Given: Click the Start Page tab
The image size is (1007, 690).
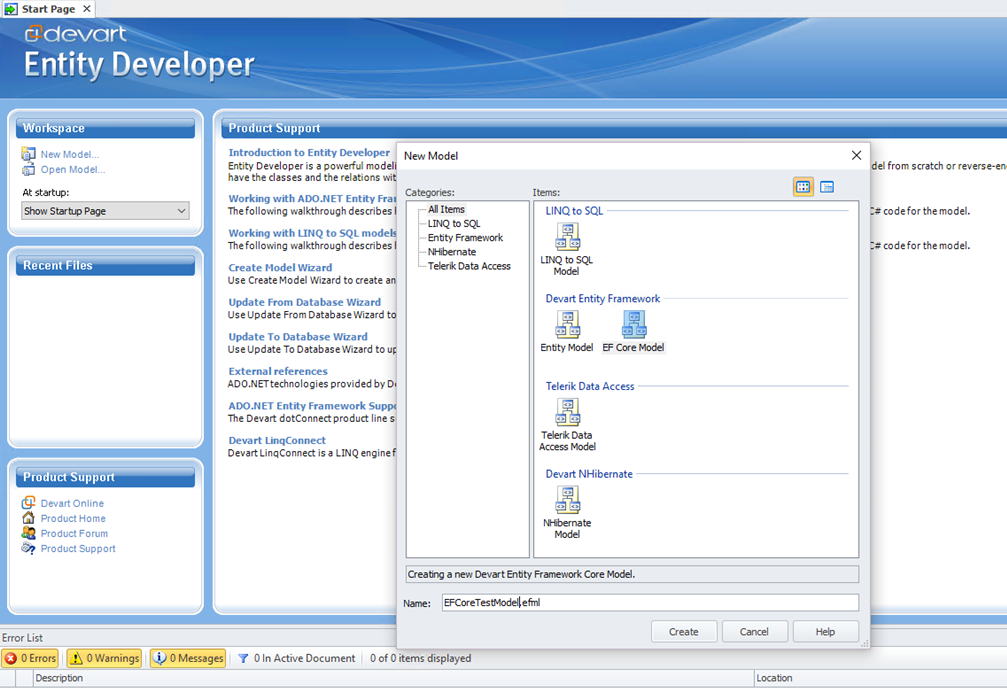Looking at the screenshot, I should 48,9.
